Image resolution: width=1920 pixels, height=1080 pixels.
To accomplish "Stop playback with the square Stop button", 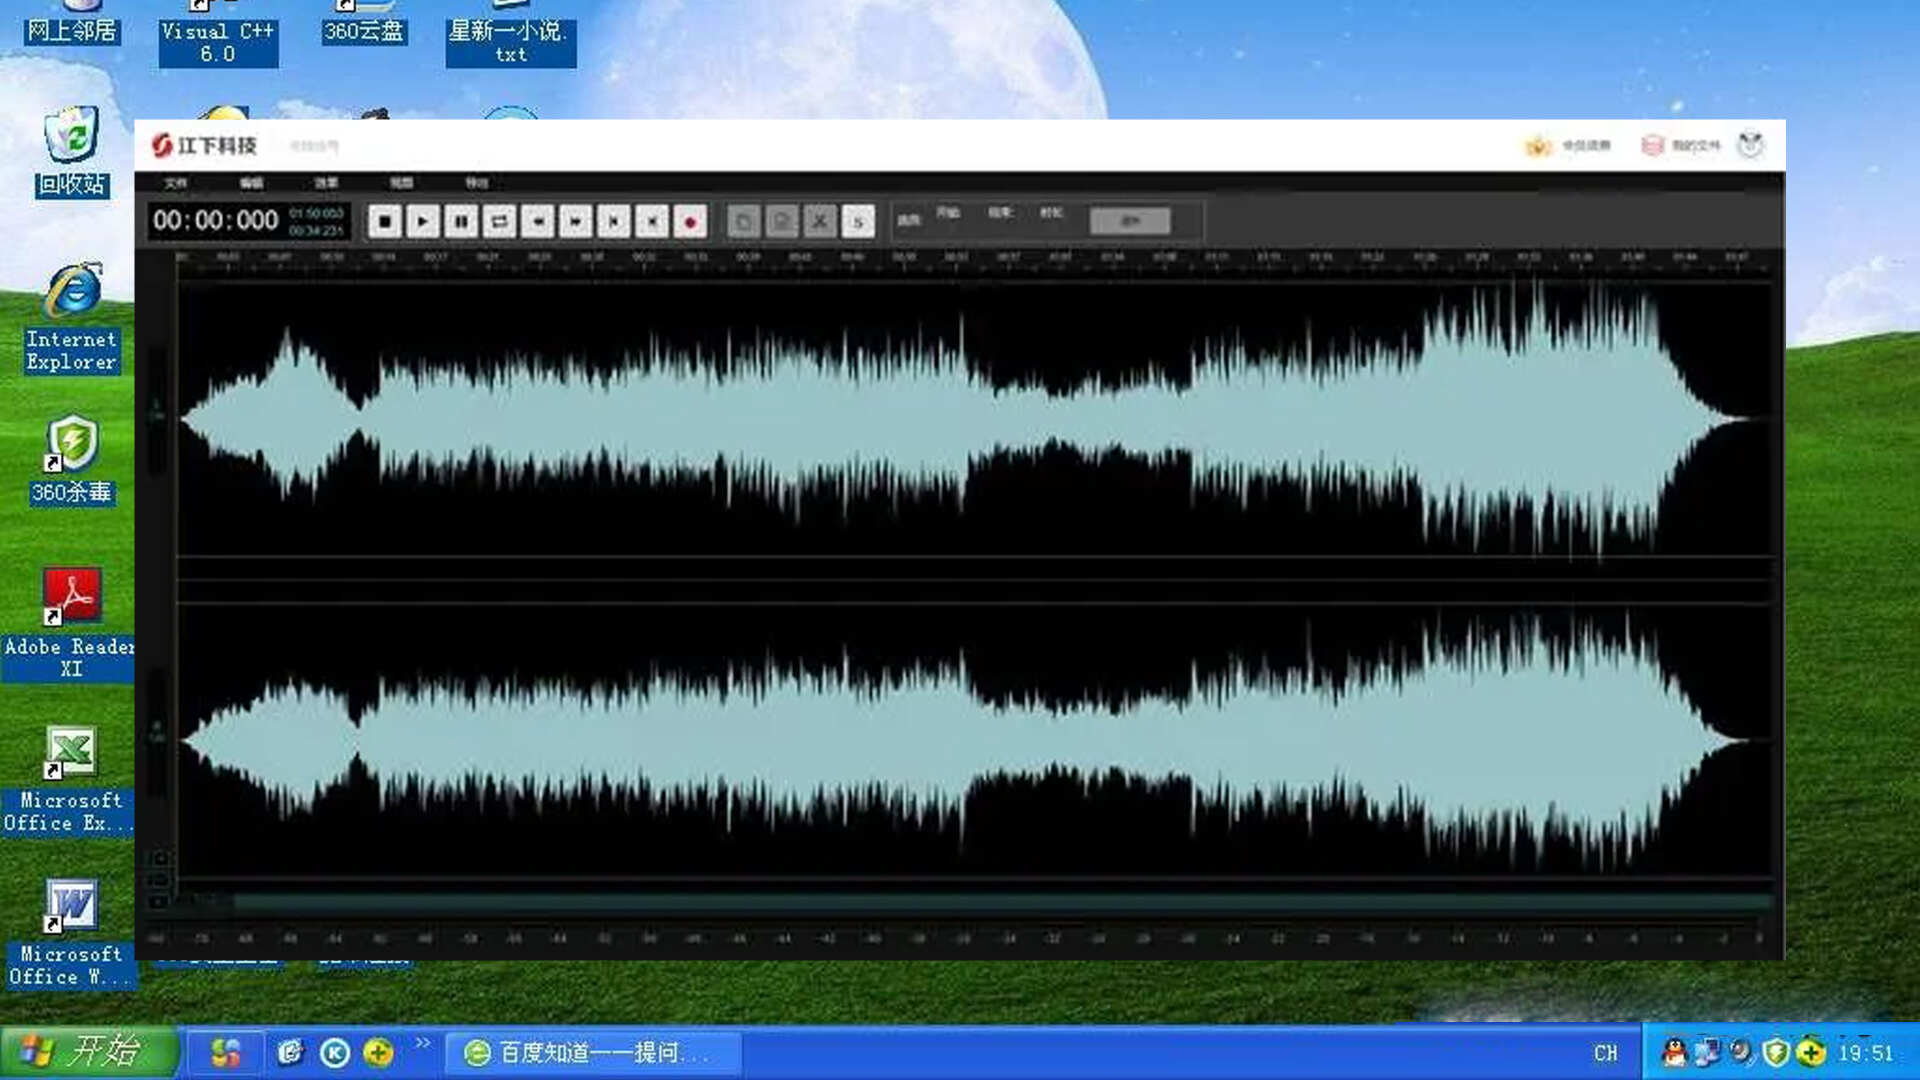I will 384,221.
